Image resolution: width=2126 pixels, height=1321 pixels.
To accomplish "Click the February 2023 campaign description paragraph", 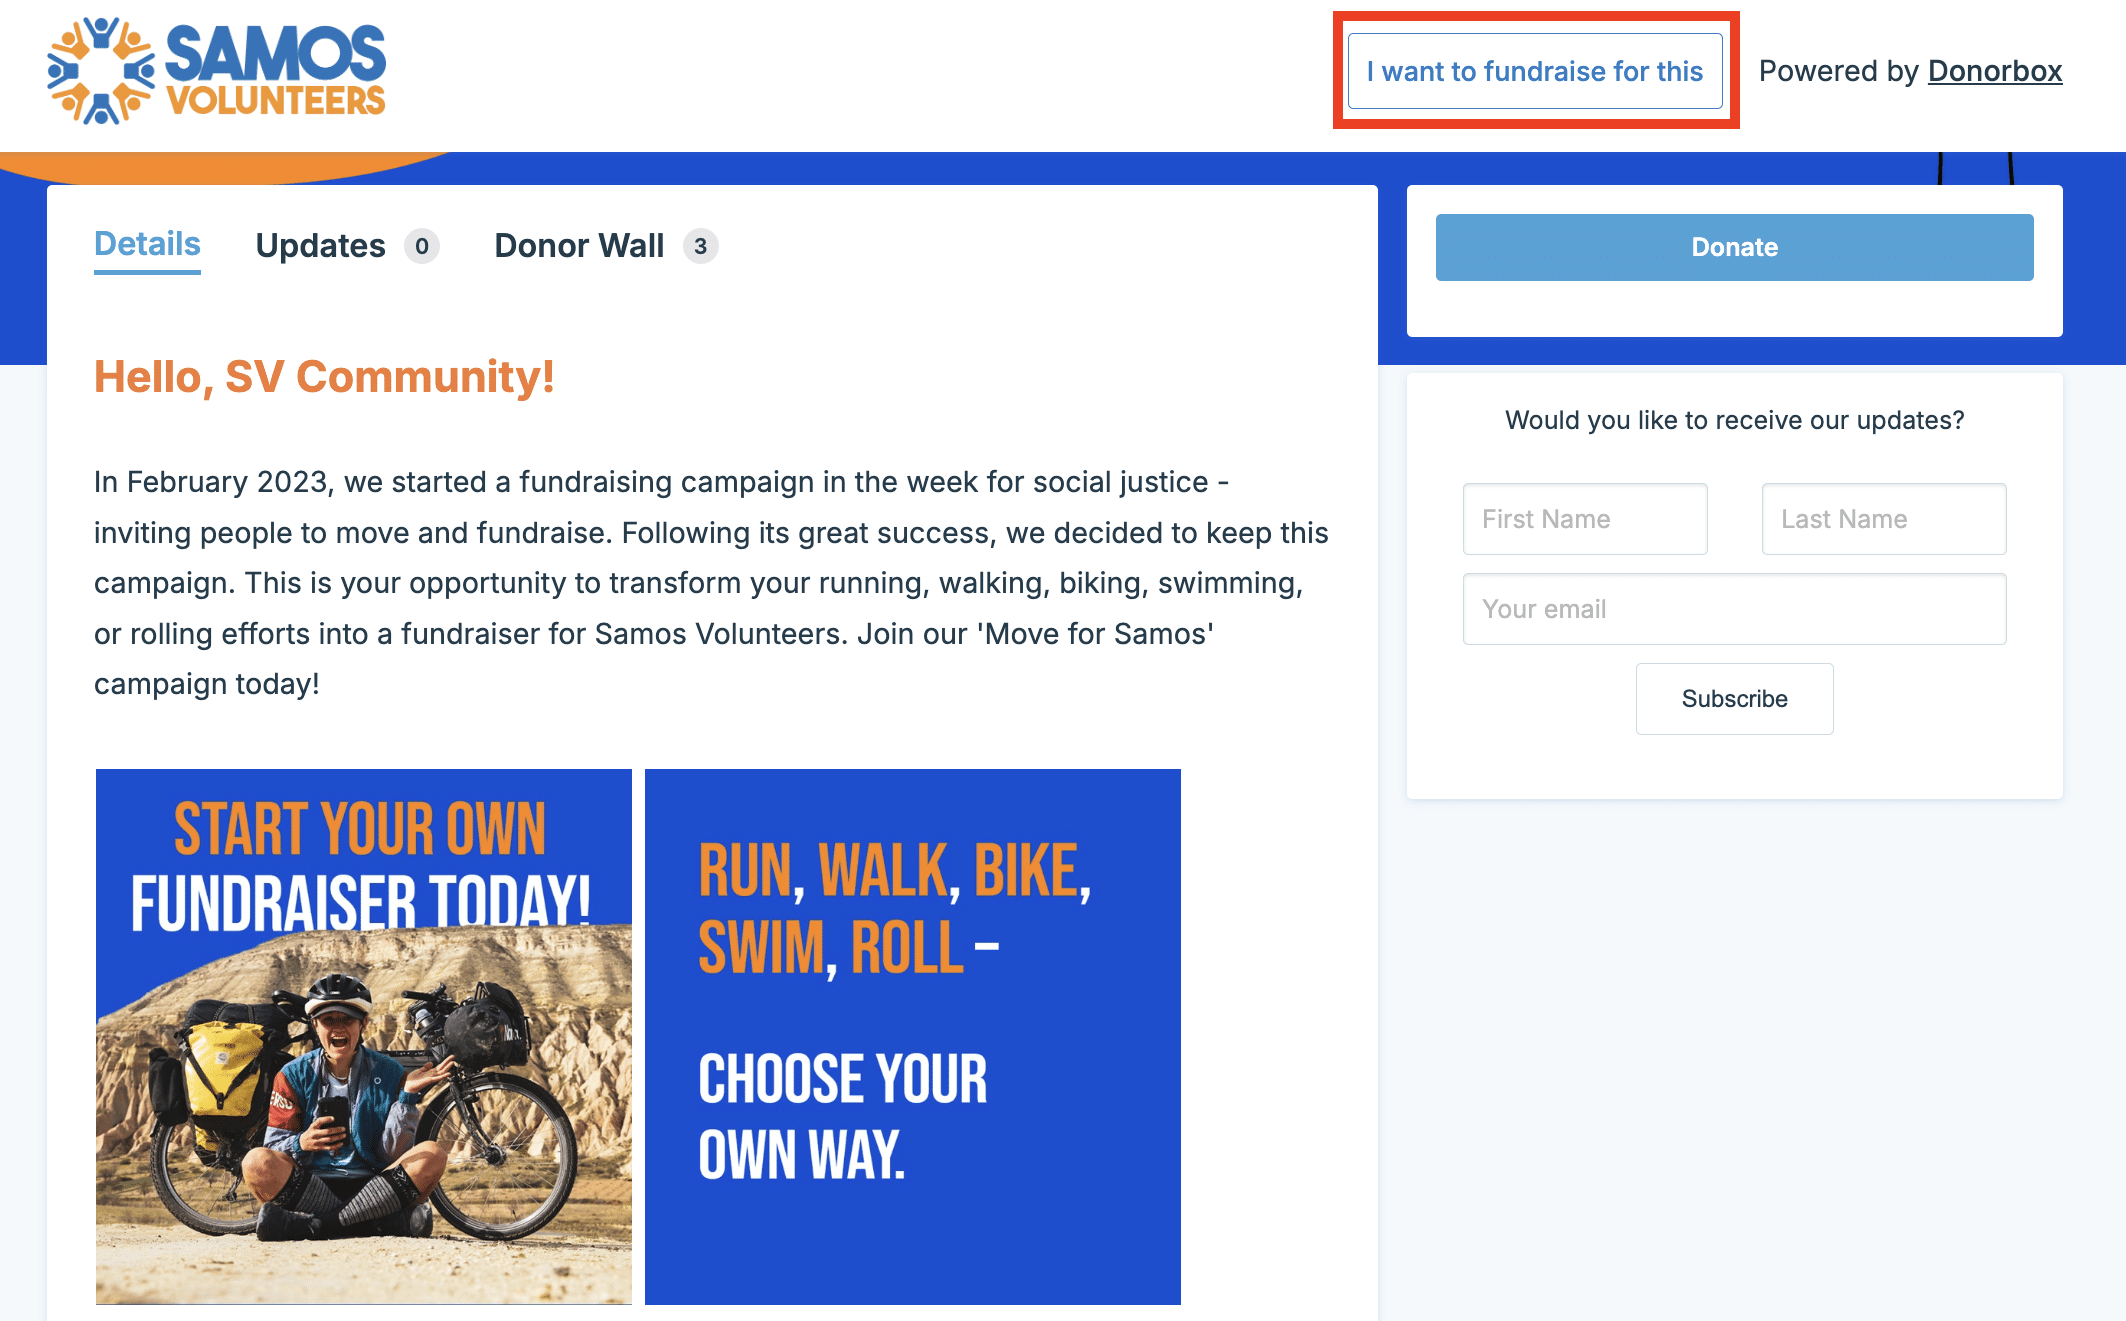I will (x=710, y=583).
